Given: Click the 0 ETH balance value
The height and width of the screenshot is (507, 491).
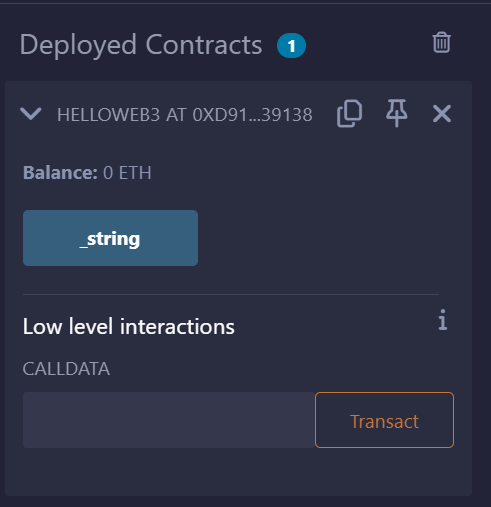Looking at the screenshot, I should pyautogui.click(x=127, y=173).
